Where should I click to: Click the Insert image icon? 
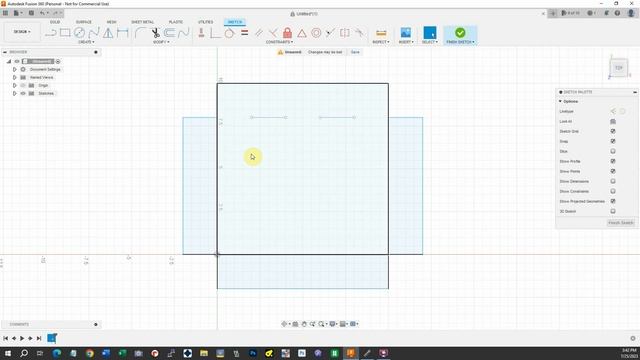pyautogui.click(x=406, y=33)
